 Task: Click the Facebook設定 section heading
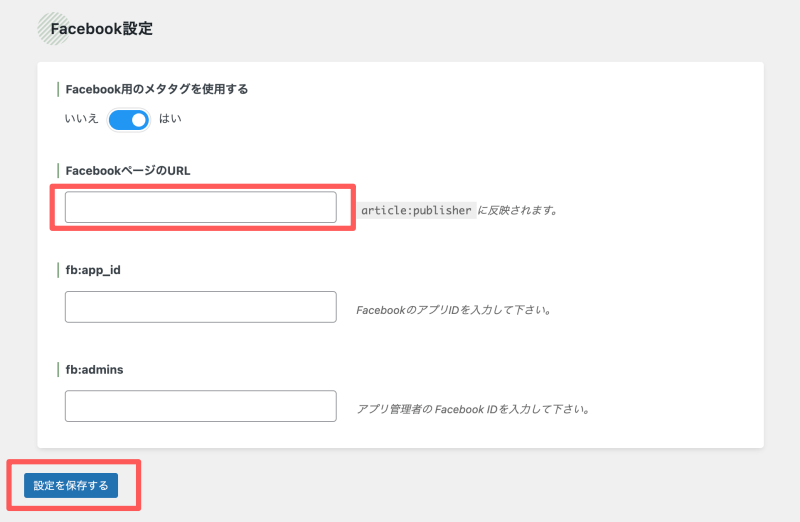[x=102, y=29]
